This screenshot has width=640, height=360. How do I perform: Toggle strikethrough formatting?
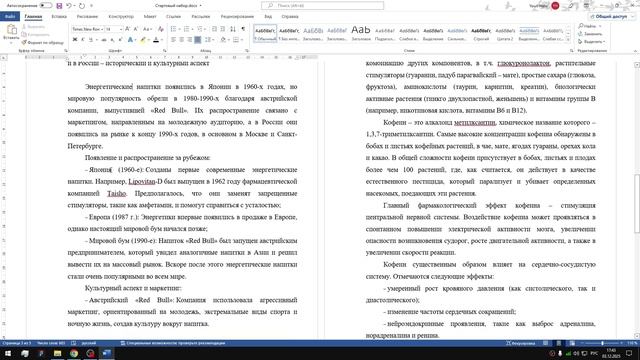point(104,40)
